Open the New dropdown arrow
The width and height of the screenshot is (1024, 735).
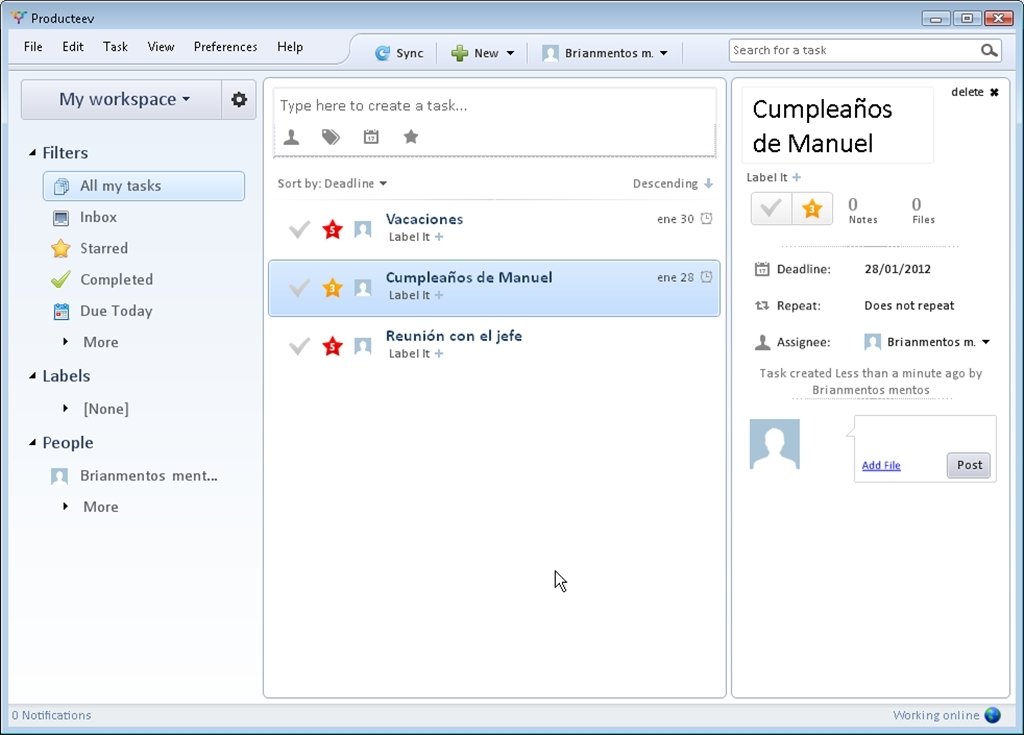tap(510, 53)
